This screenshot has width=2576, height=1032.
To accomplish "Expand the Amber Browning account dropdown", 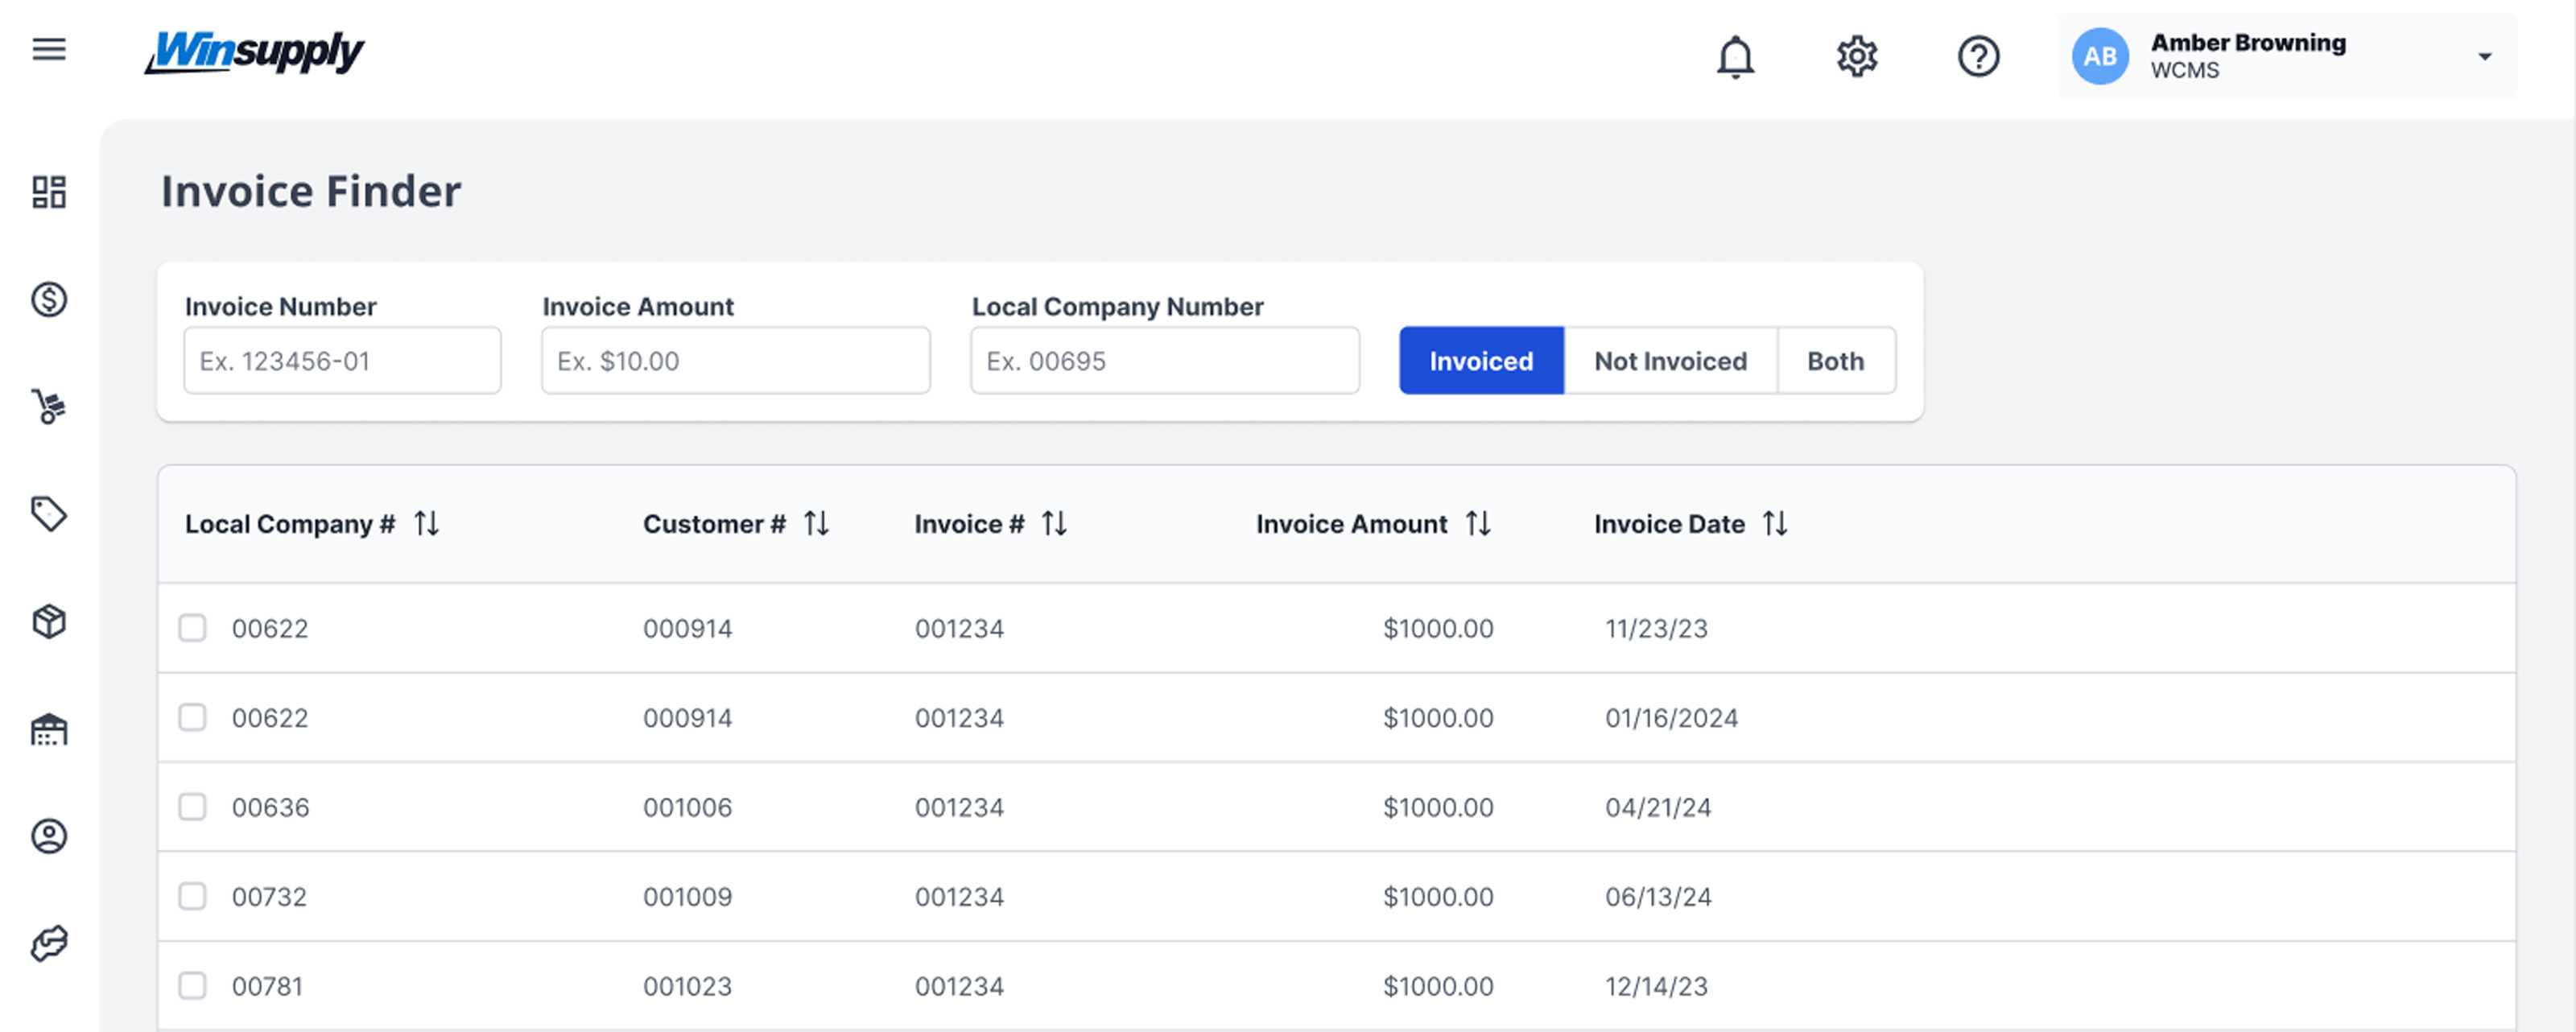I will point(2484,57).
